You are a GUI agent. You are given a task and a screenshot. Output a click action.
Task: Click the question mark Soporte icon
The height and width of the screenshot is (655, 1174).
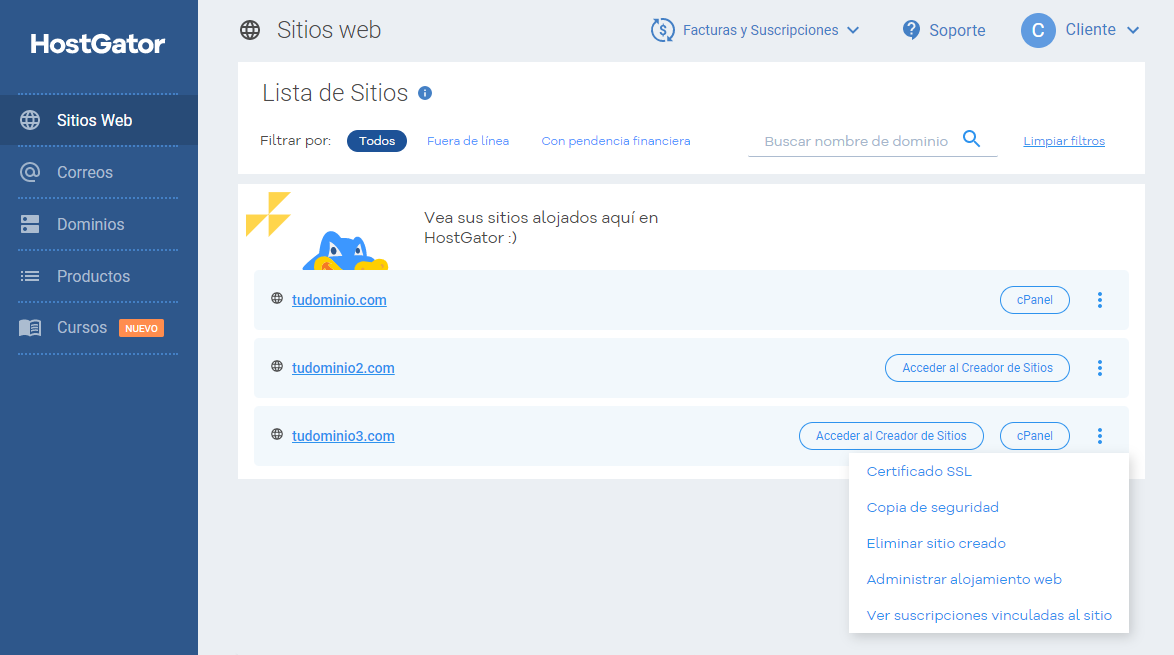point(911,30)
